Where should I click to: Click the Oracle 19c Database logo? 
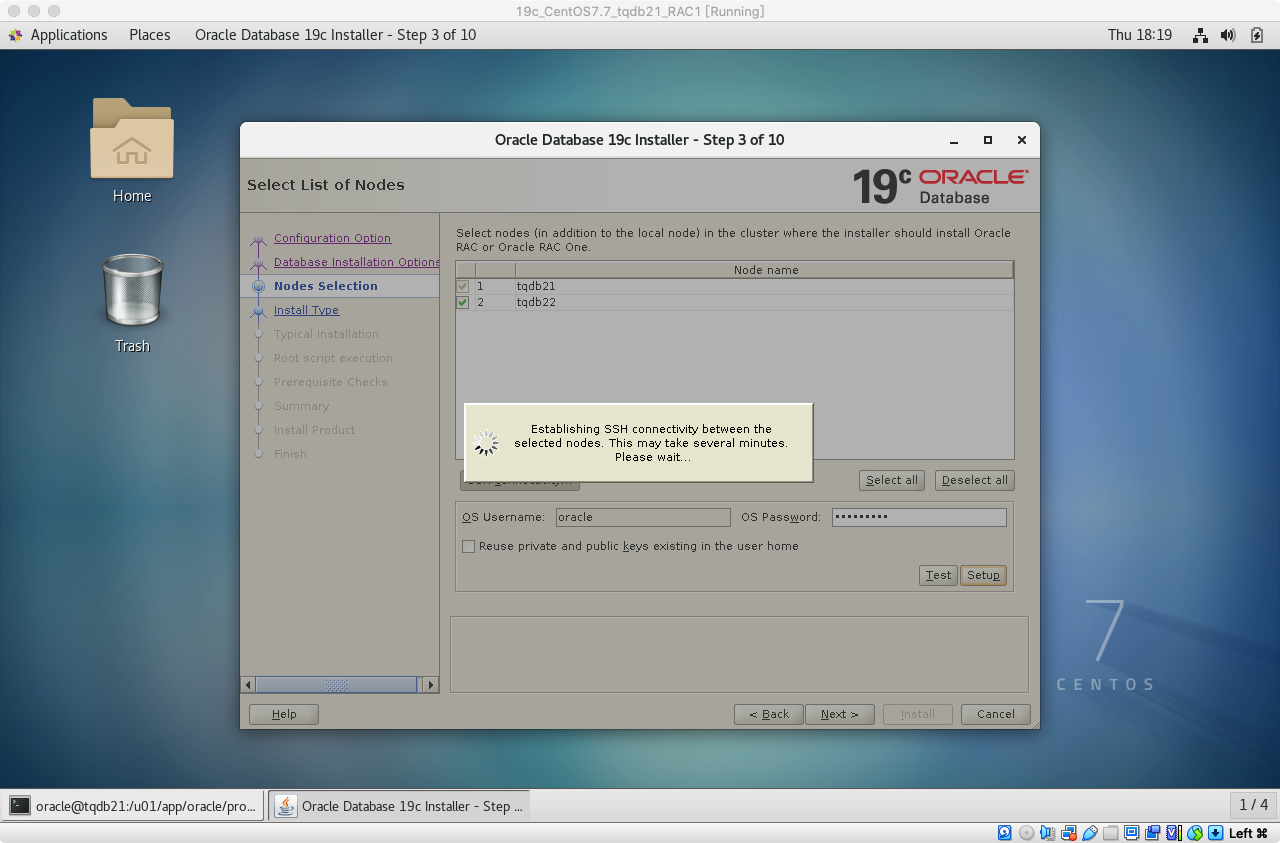[x=940, y=186]
